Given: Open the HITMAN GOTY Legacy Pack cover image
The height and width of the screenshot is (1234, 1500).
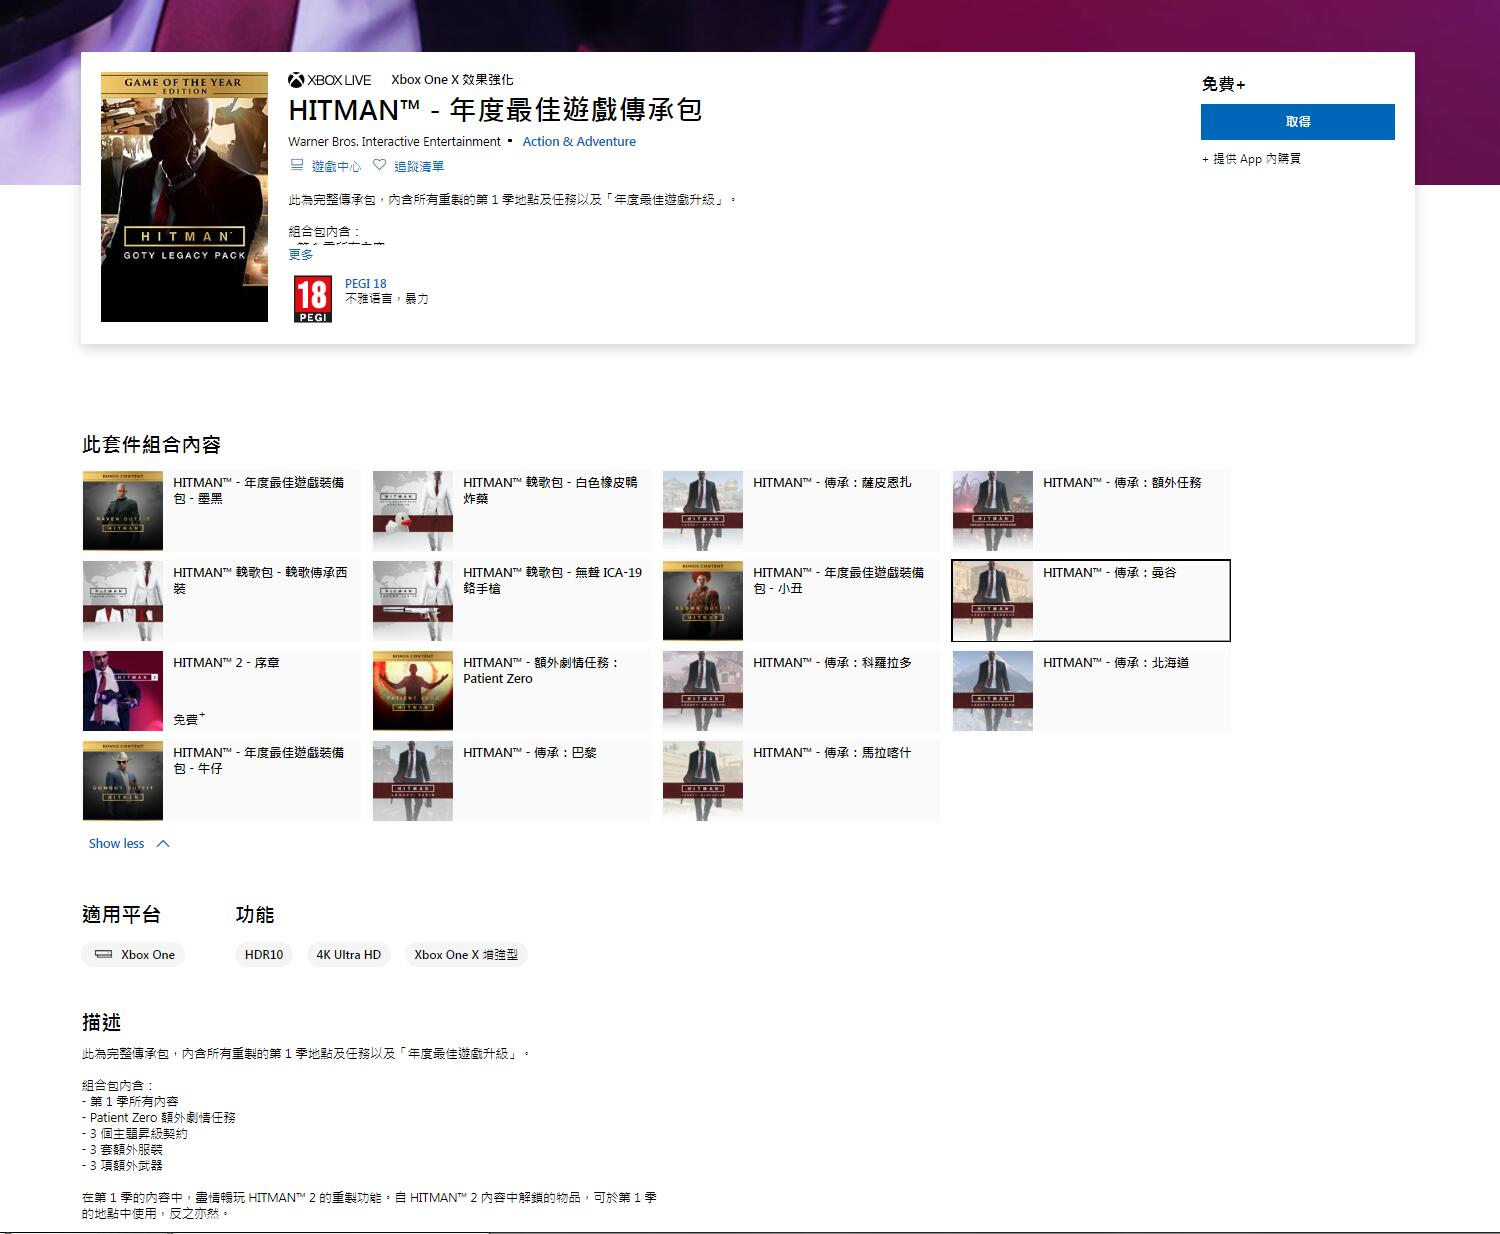Looking at the screenshot, I should pos(184,197).
